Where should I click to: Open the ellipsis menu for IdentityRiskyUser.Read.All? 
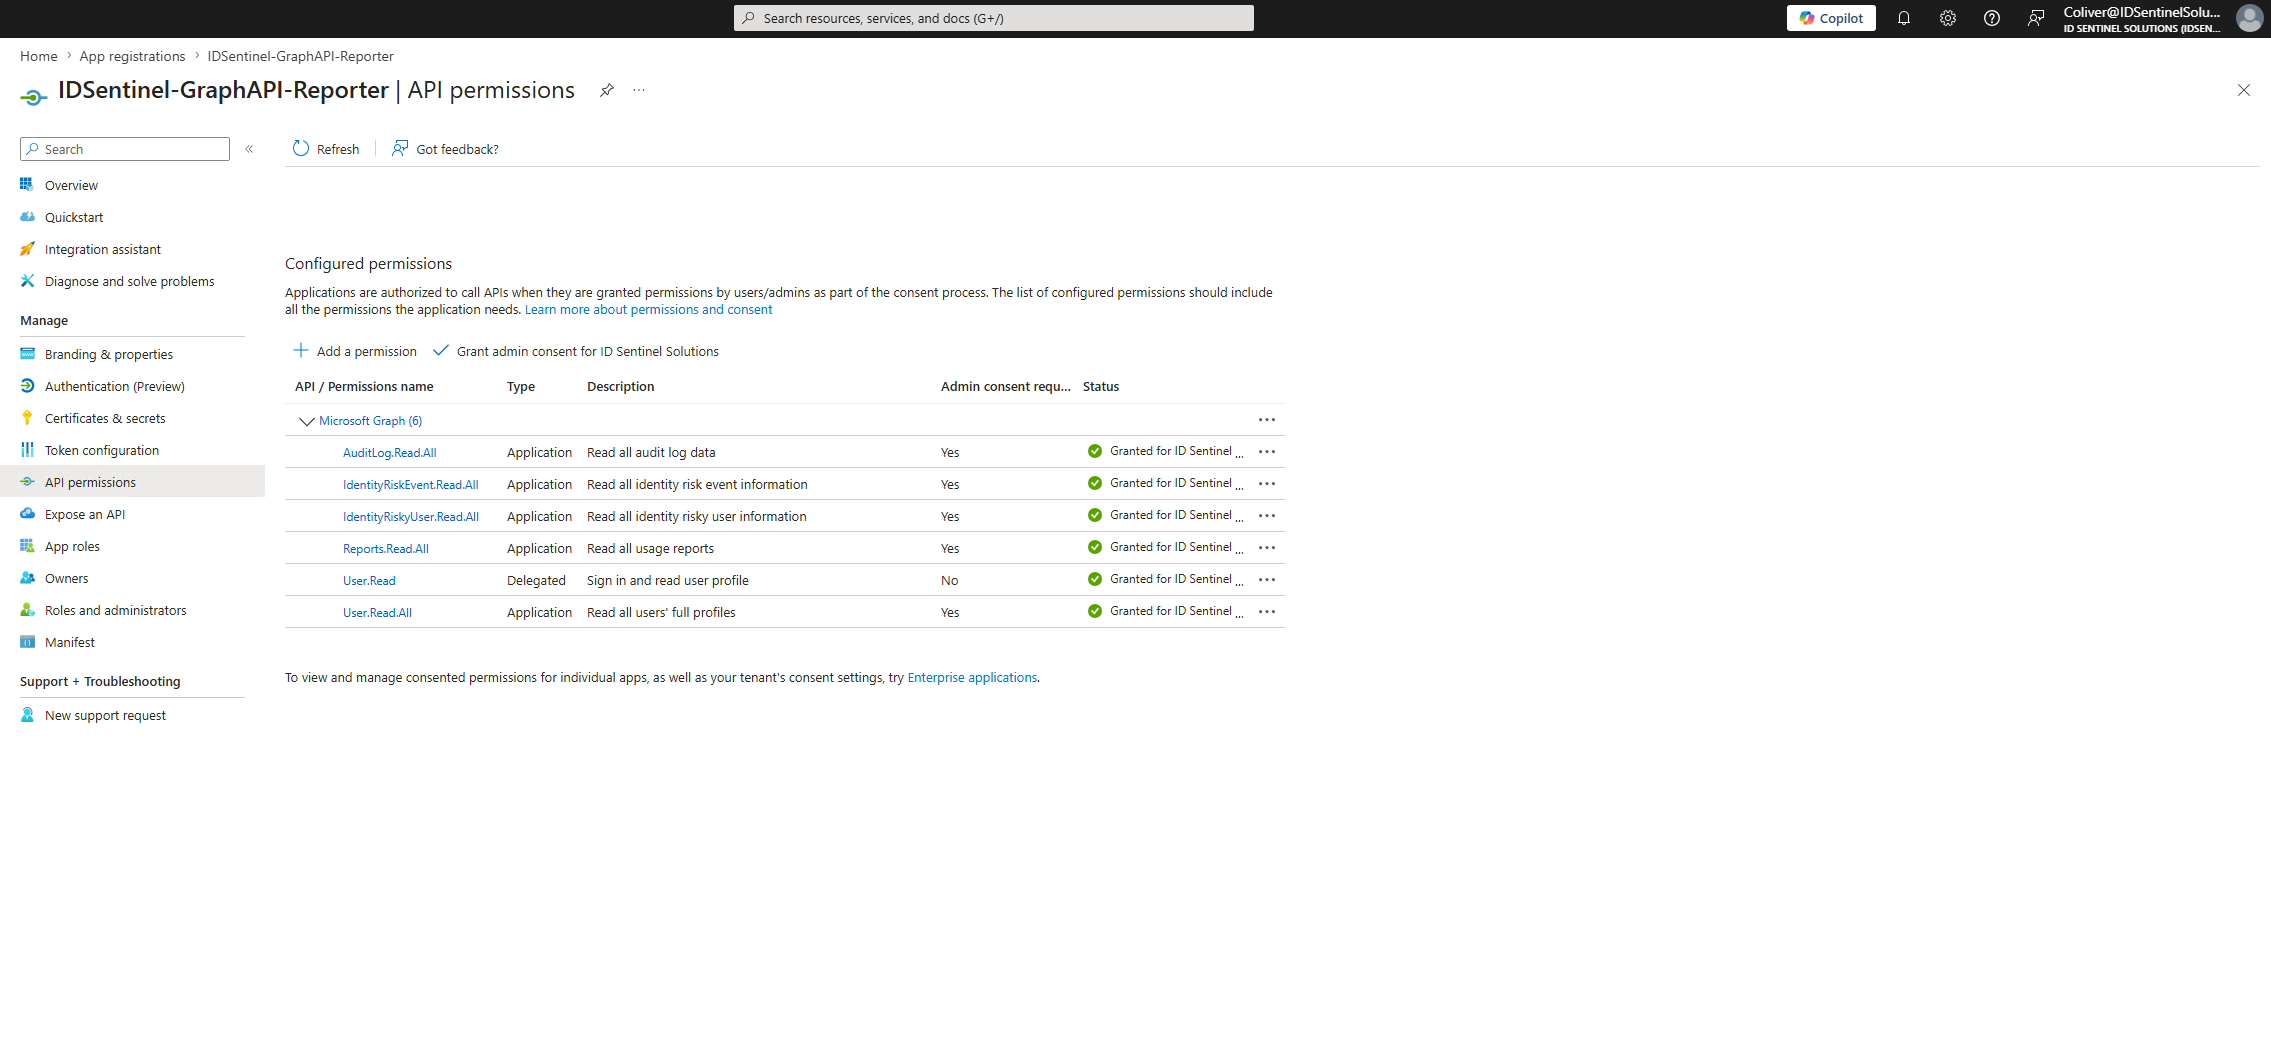[1267, 516]
